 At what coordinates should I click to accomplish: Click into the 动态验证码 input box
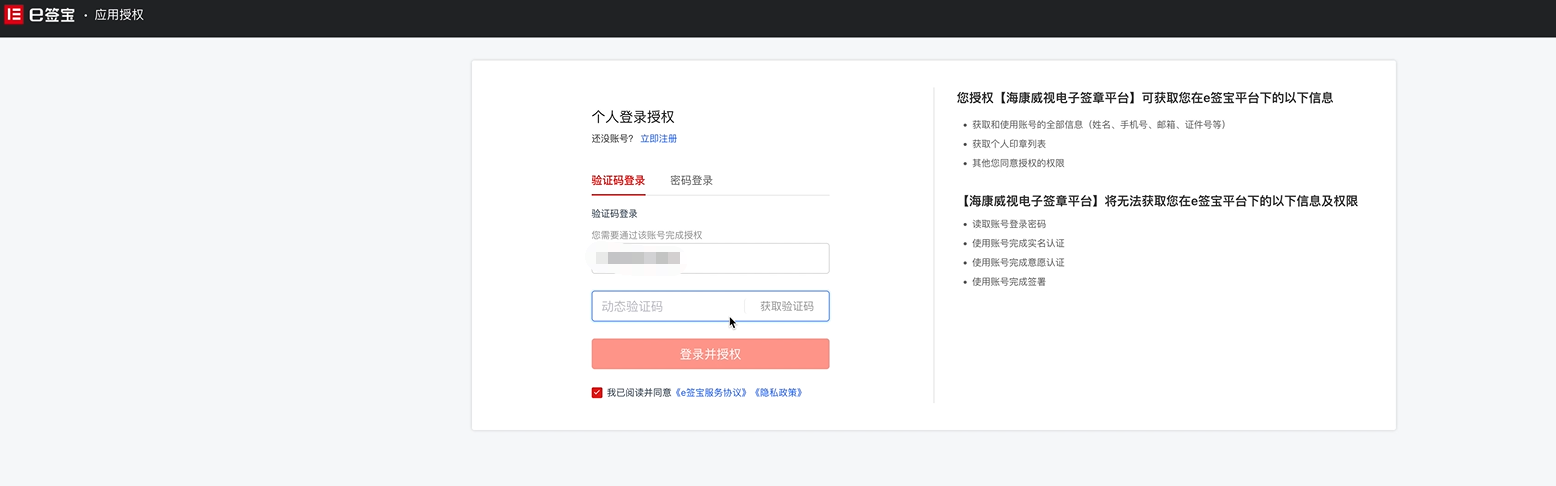(x=665, y=307)
